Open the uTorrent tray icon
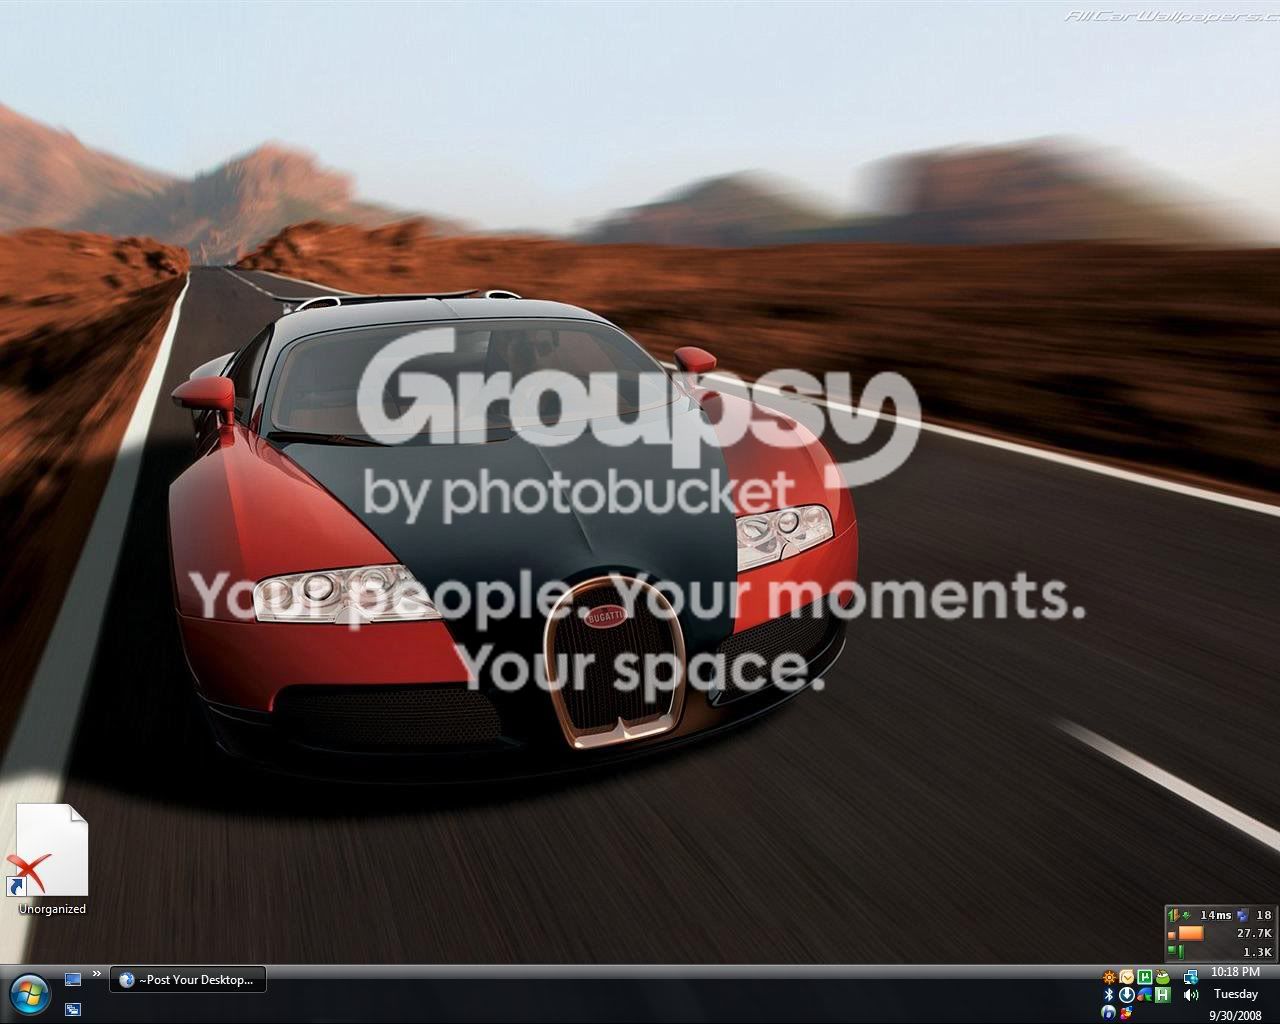 [x=1145, y=977]
